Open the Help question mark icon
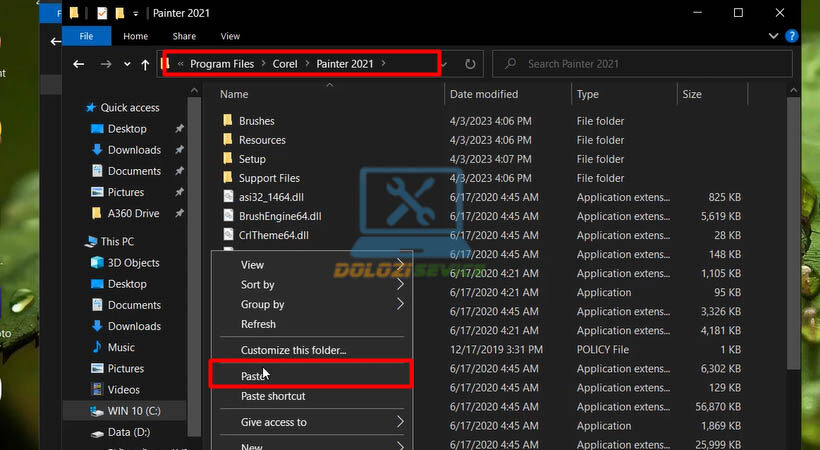The height and width of the screenshot is (450, 820). [x=791, y=37]
